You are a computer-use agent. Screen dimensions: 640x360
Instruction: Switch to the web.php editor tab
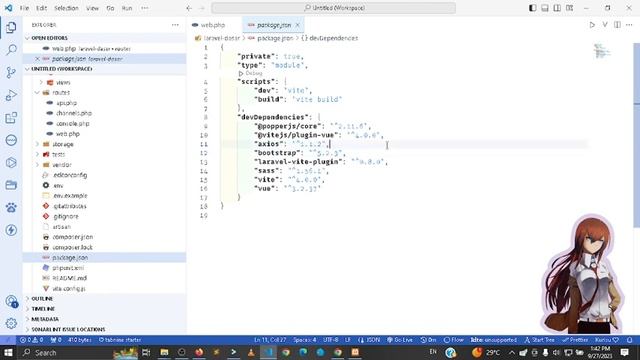click(x=213, y=25)
